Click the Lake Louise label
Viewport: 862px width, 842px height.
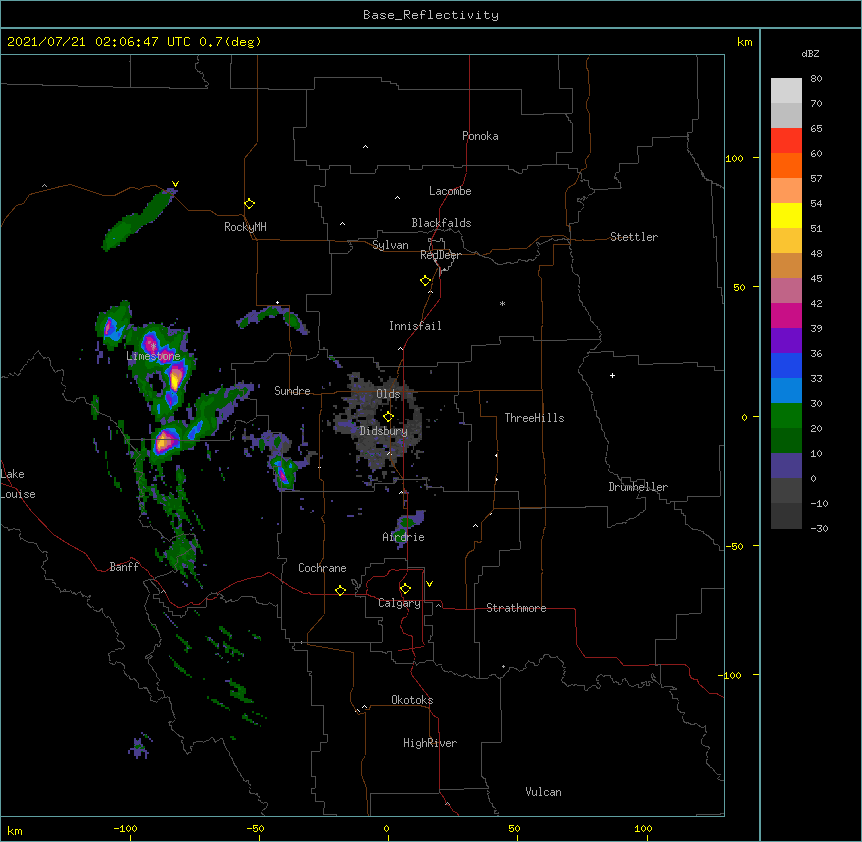18,484
